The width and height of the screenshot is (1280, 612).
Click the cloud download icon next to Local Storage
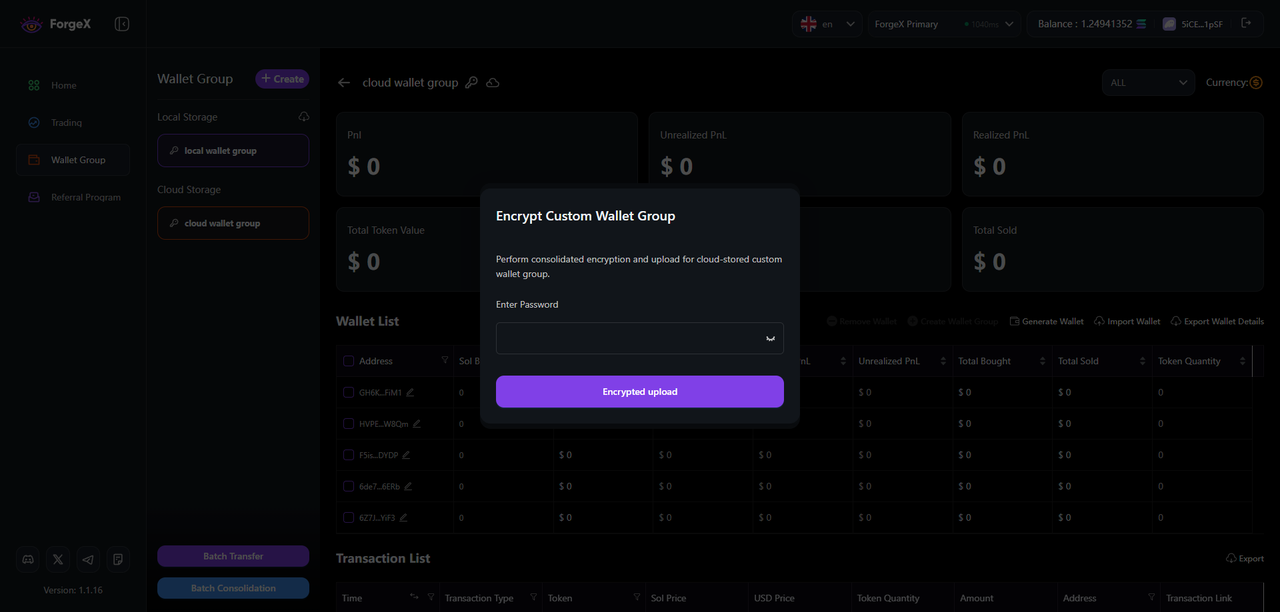(x=304, y=117)
